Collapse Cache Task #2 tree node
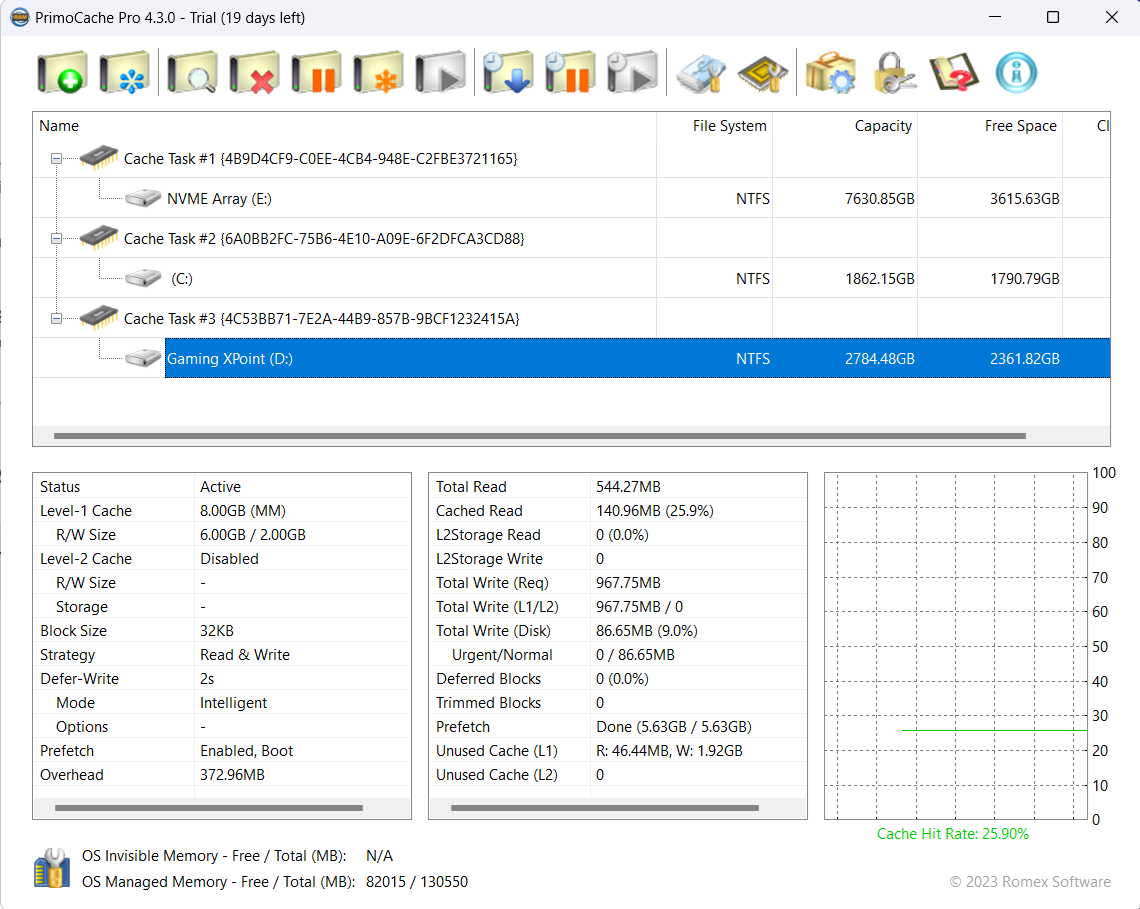Viewport: 1140px width, 909px height. [x=57, y=238]
